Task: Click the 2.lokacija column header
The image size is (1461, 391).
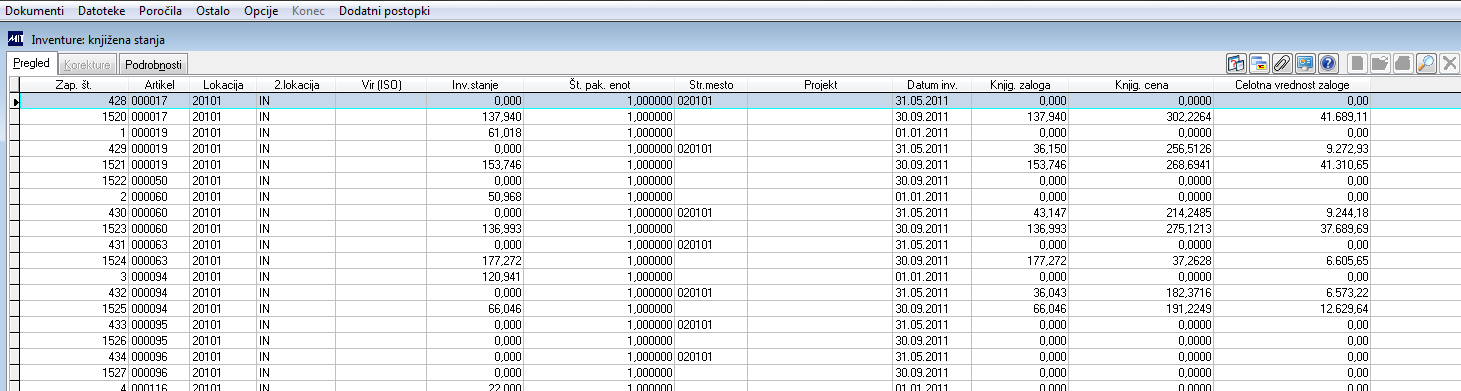Action: (295, 85)
